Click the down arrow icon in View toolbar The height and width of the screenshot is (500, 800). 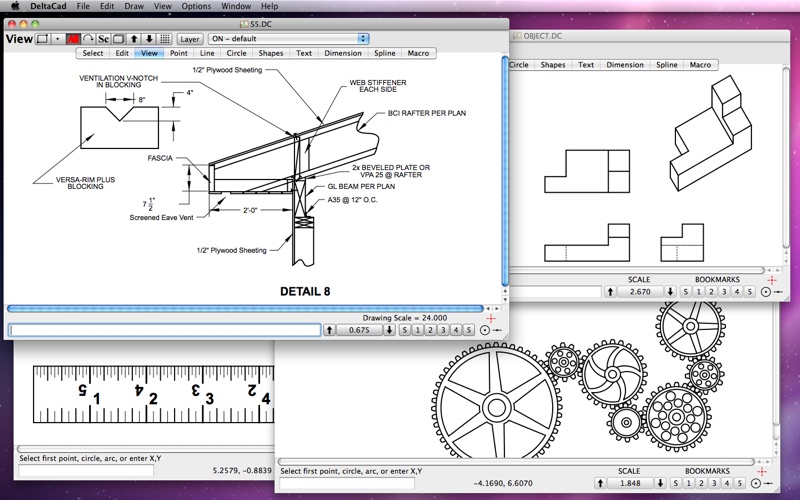point(149,39)
